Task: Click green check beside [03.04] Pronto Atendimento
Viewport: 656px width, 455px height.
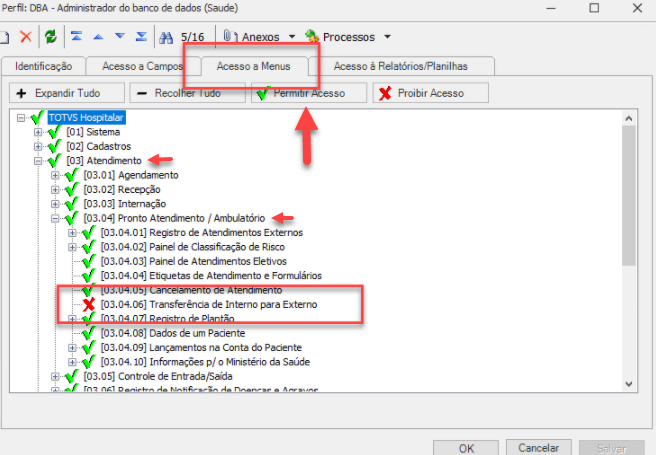Action: 72,218
